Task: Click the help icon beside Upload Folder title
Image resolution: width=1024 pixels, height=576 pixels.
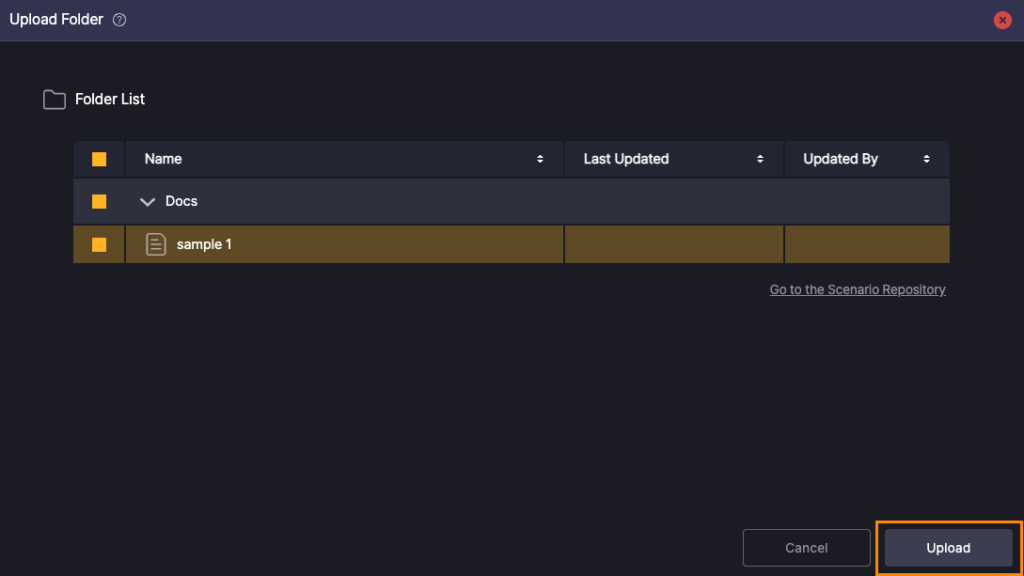Action: pos(120,20)
